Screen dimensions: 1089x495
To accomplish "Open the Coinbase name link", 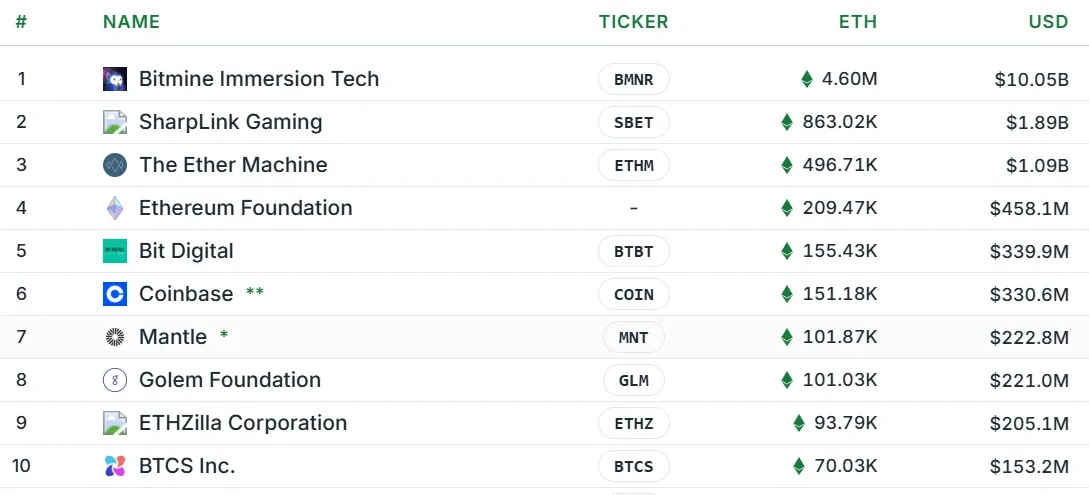I will (186, 294).
